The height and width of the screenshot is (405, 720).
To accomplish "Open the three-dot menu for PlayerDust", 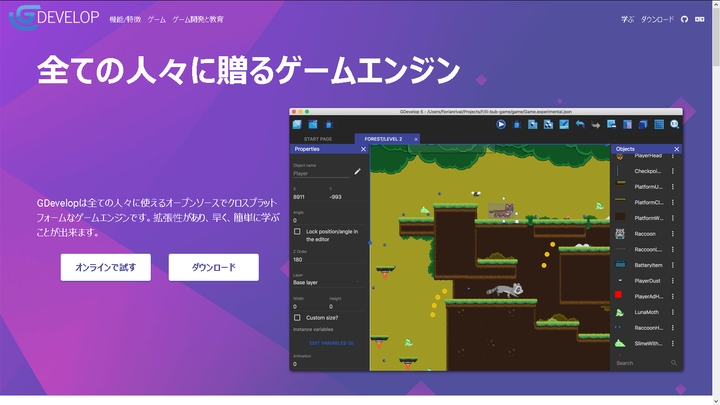I will click(673, 281).
